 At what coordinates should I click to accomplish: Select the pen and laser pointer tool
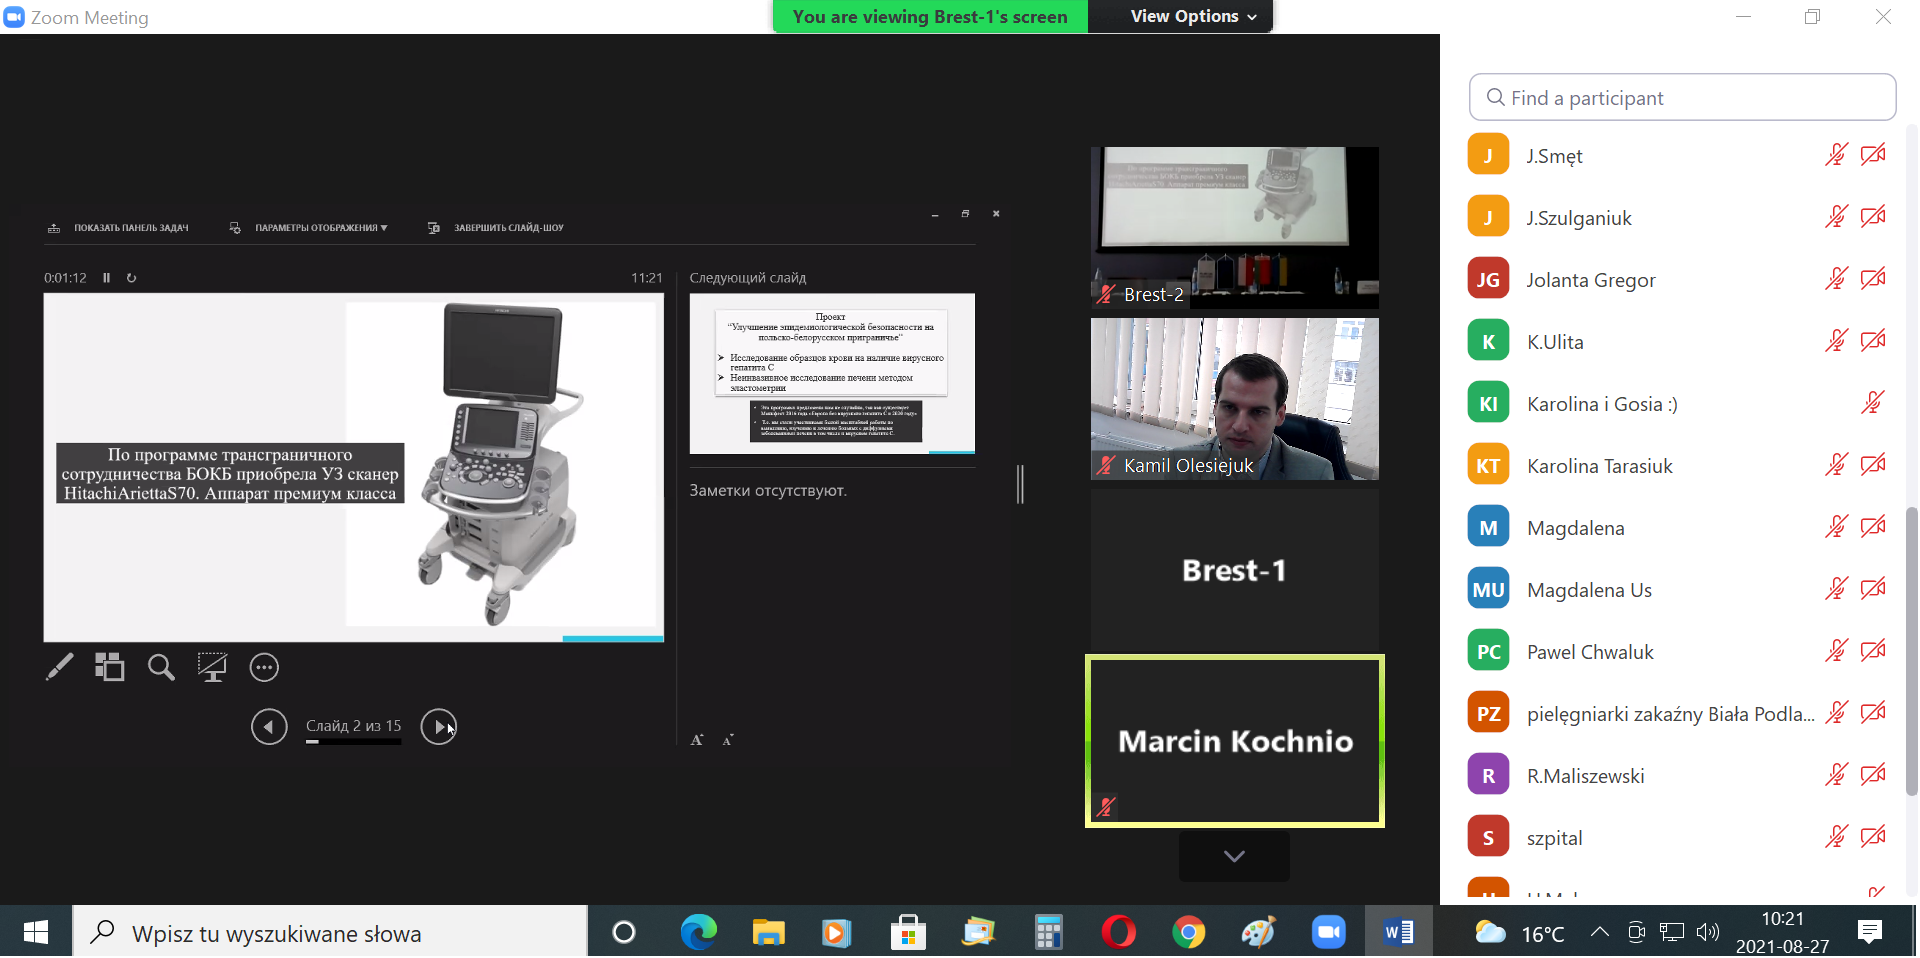tap(59, 667)
